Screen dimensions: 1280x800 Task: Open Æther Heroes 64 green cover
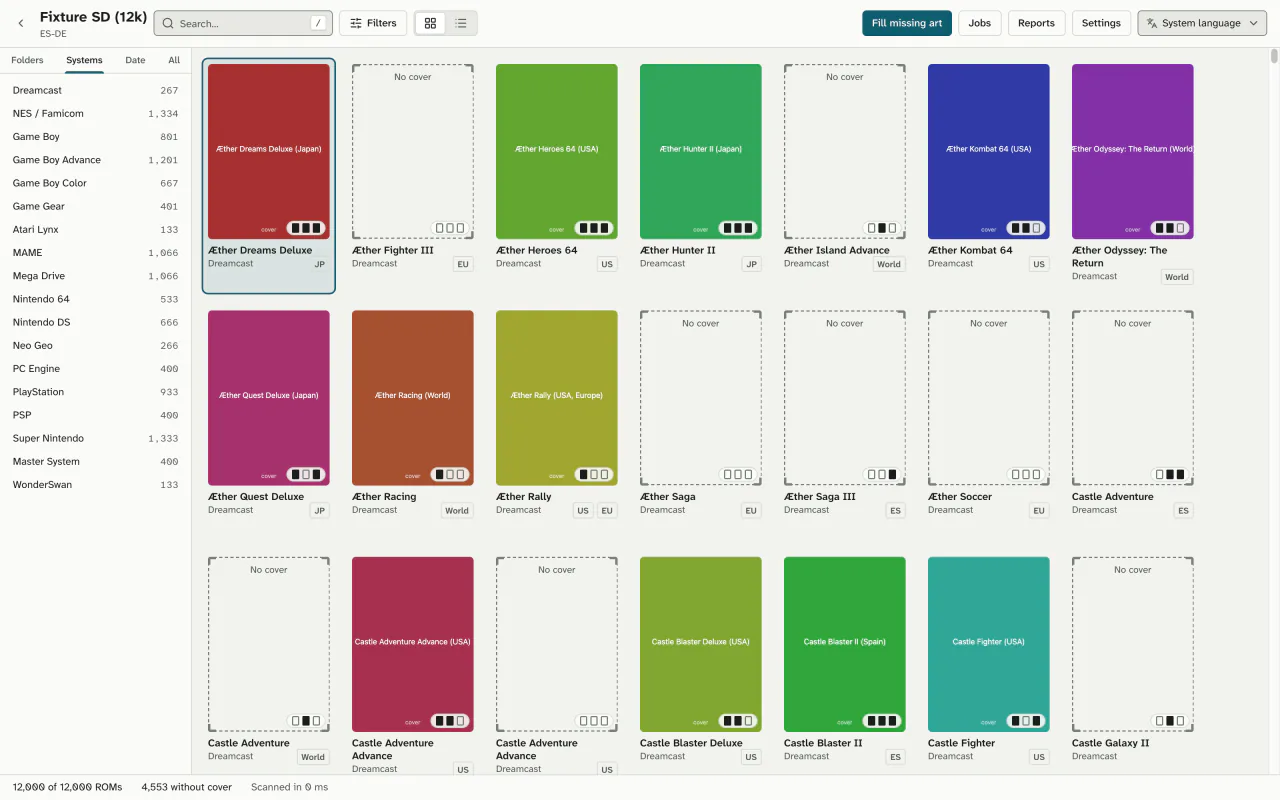(557, 151)
